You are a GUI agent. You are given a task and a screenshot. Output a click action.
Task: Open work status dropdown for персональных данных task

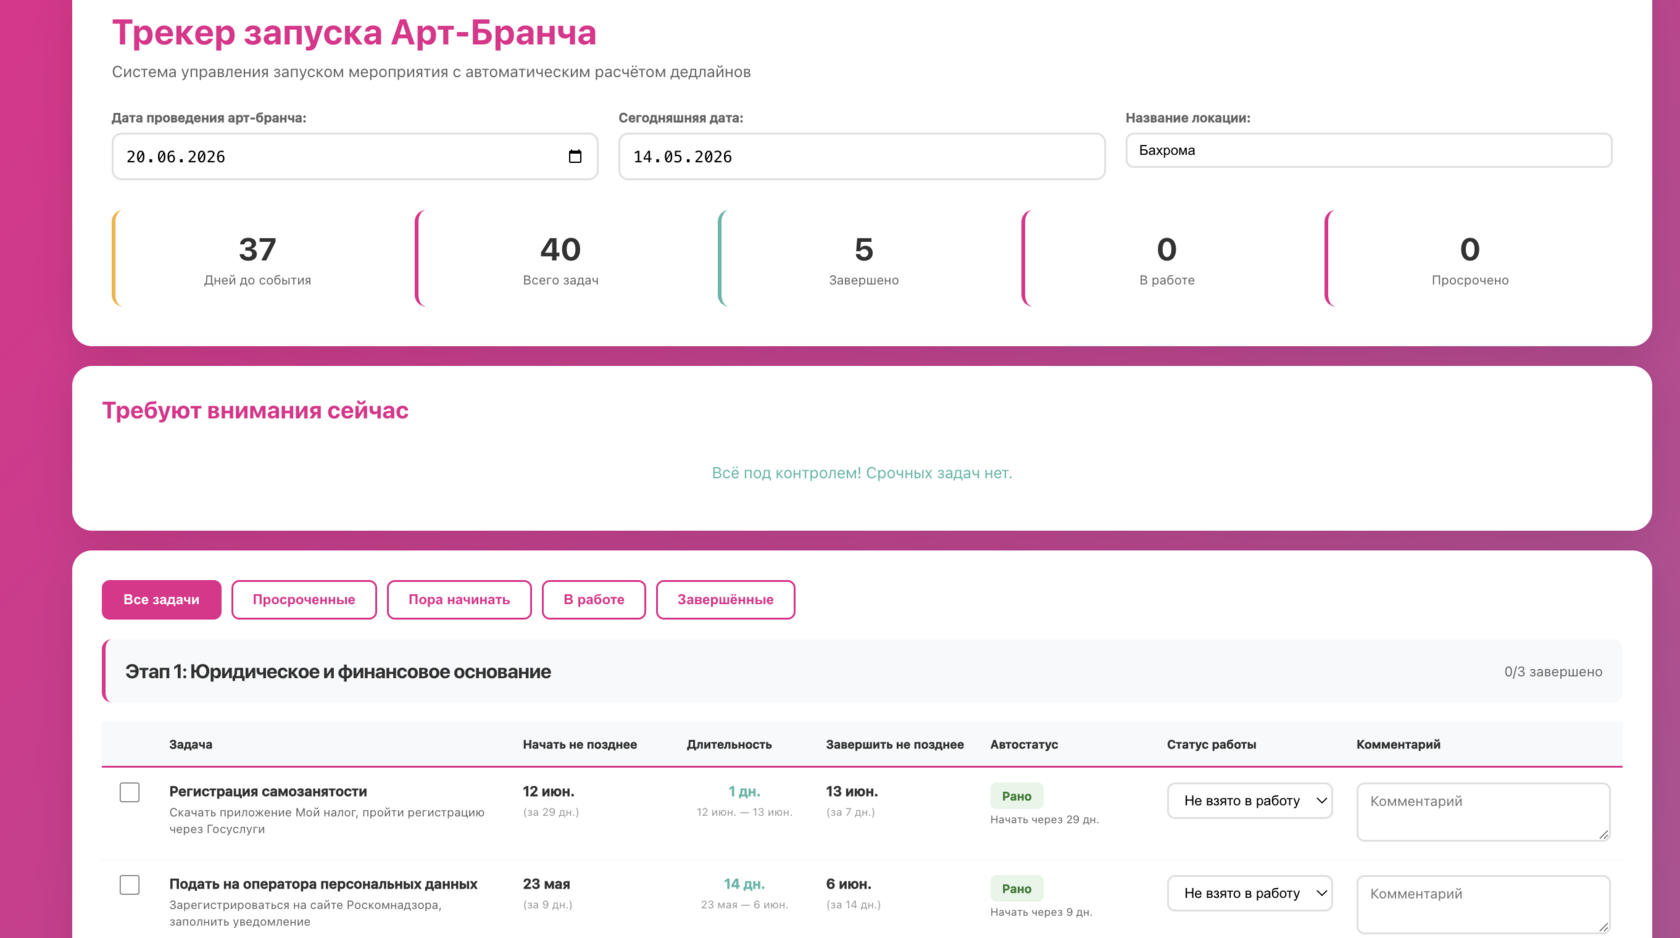coord(1250,893)
